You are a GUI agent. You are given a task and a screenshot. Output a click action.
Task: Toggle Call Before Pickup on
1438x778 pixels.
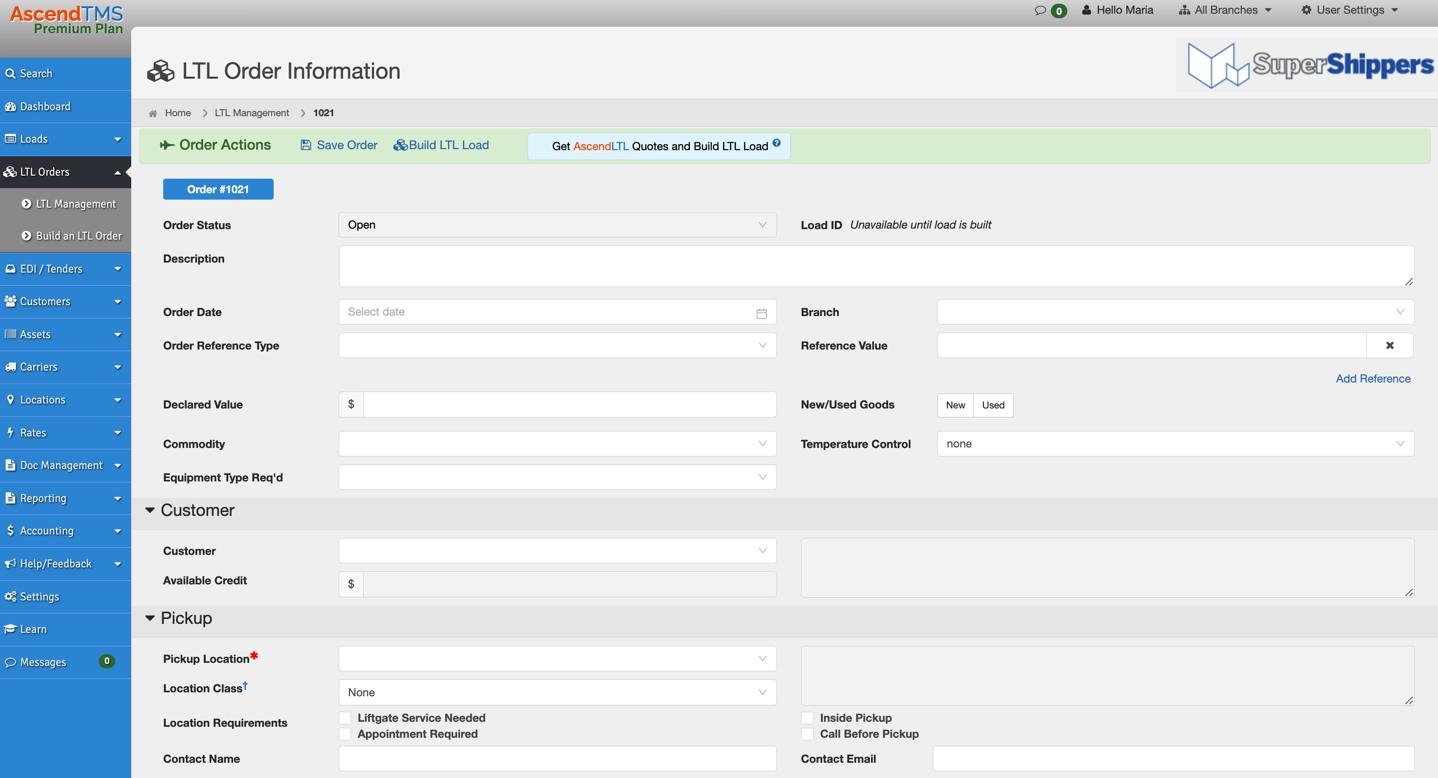point(807,733)
